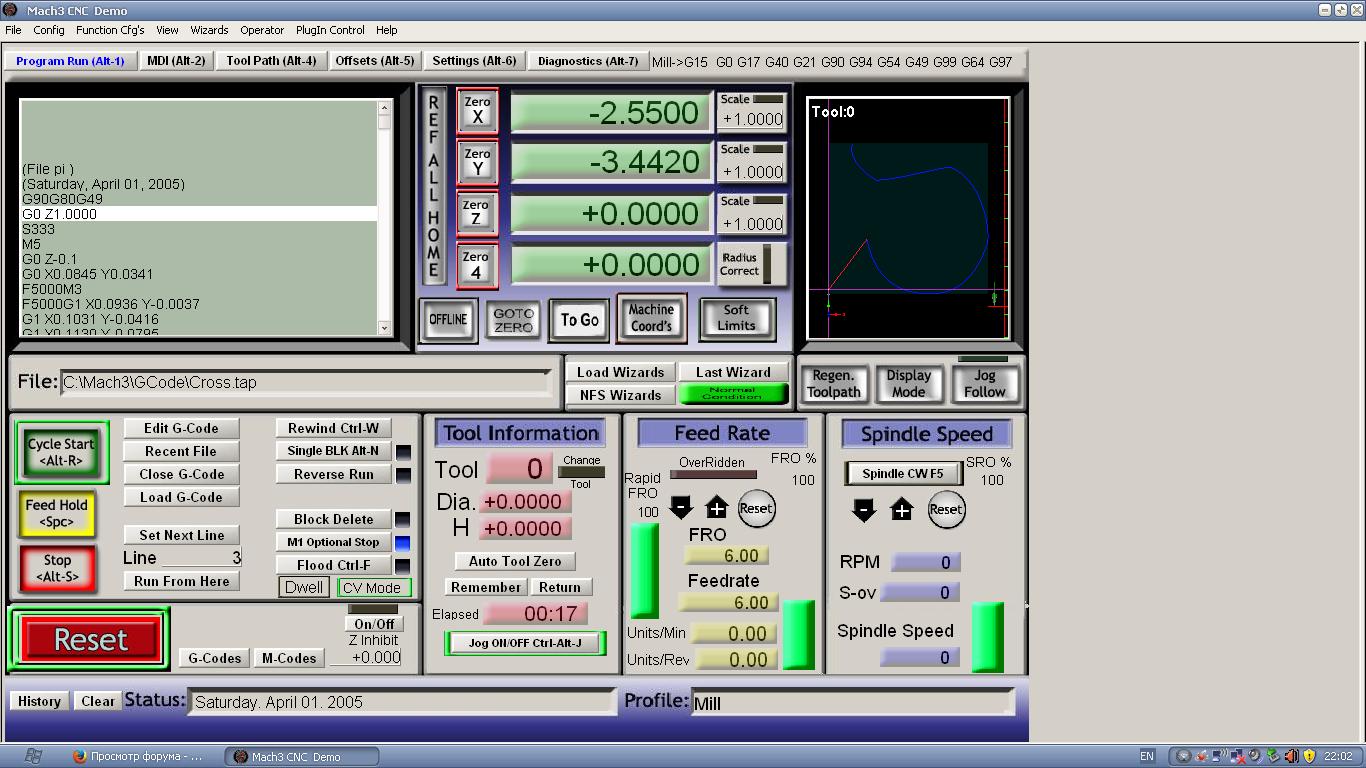Viewport: 1366px width, 768px height.
Task: Open the Settings (Alt-6) tab
Action: pyautogui.click(x=474, y=61)
